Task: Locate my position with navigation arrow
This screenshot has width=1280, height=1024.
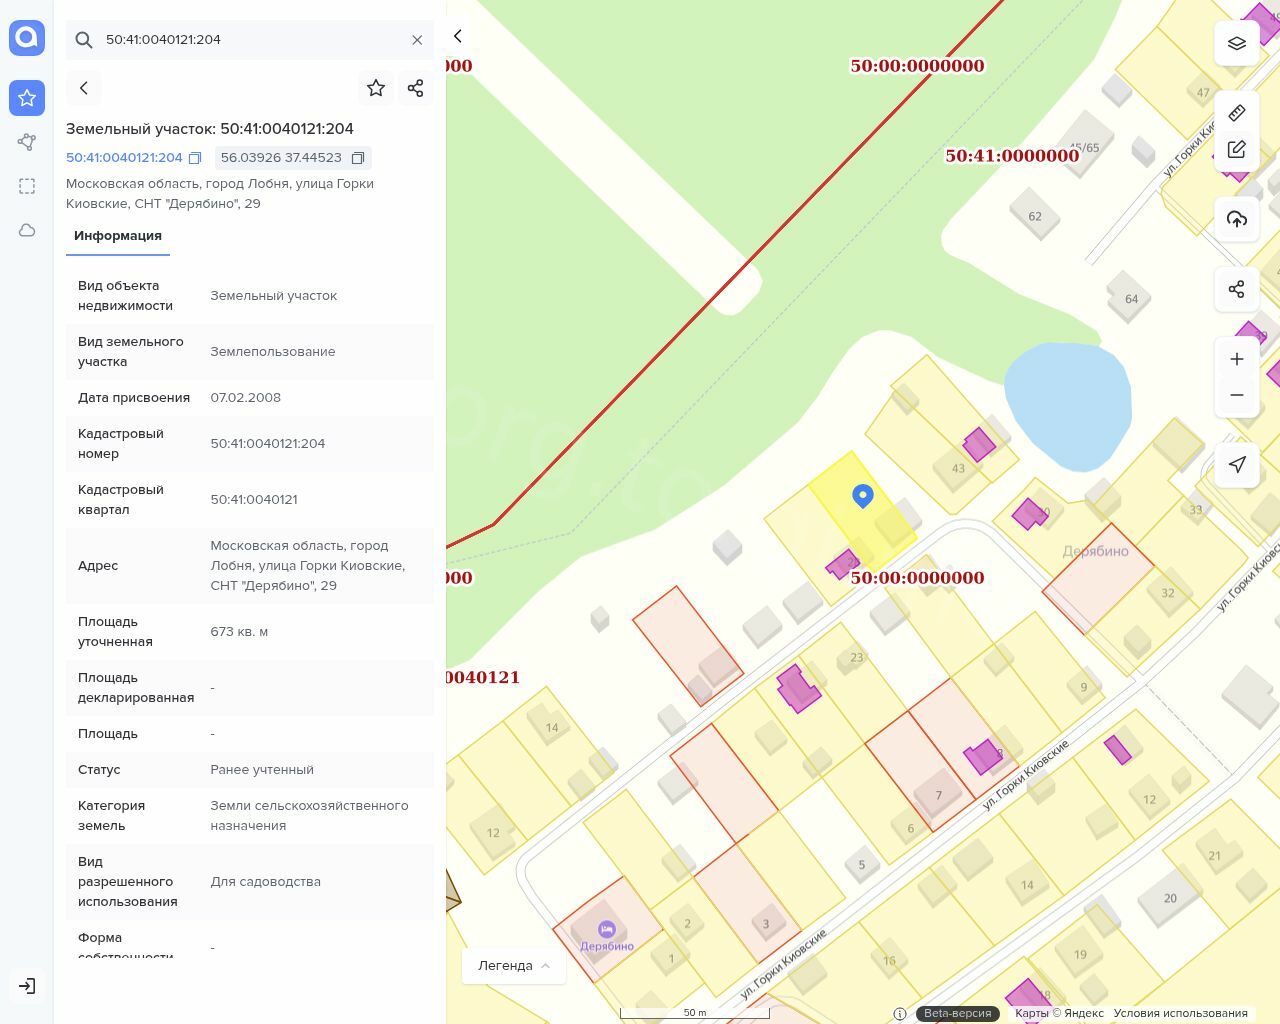Action: (x=1236, y=464)
